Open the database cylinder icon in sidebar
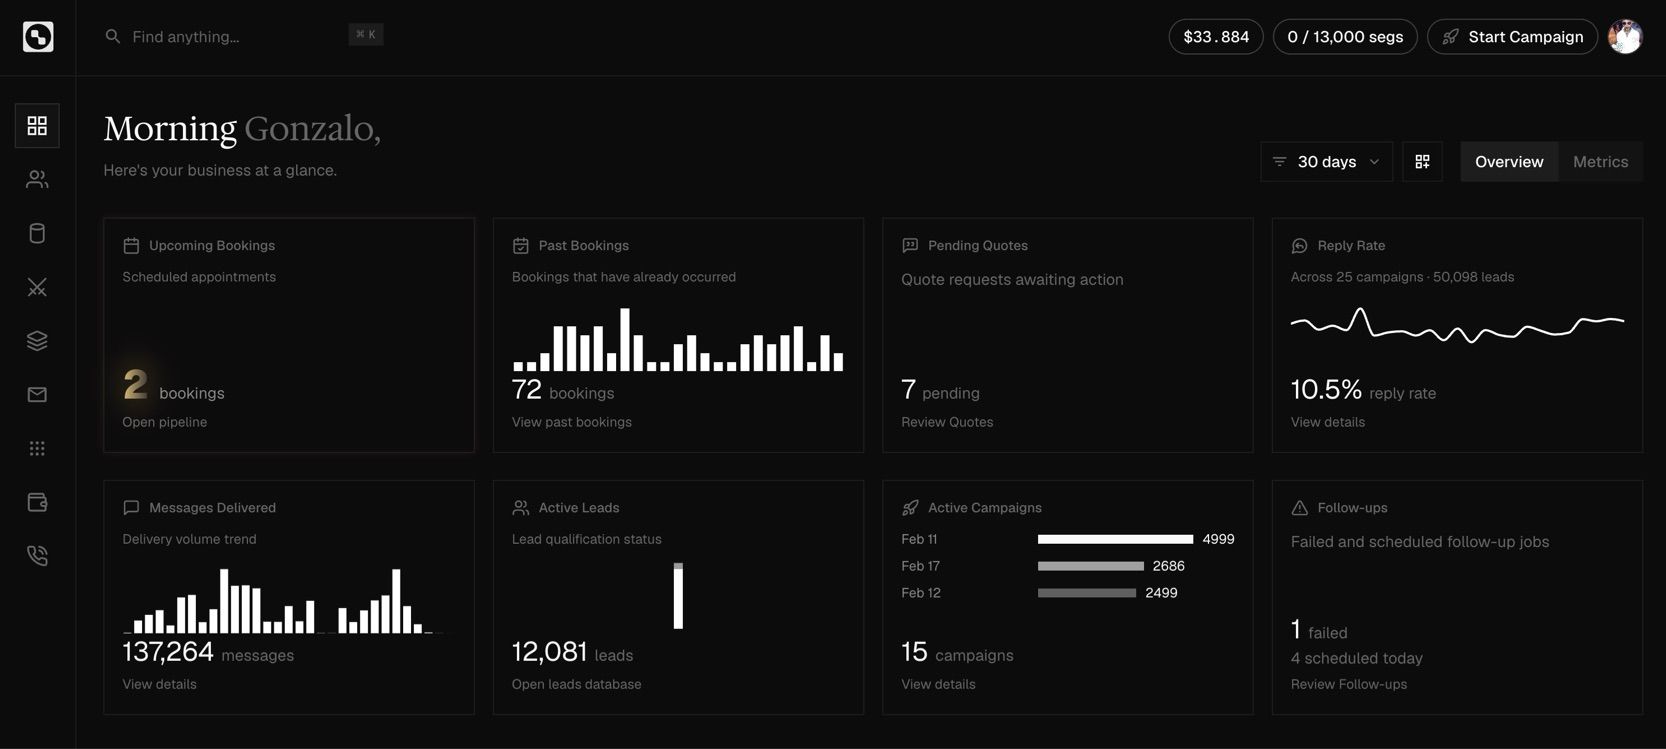The image size is (1666, 749). click(x=37, y=234)
